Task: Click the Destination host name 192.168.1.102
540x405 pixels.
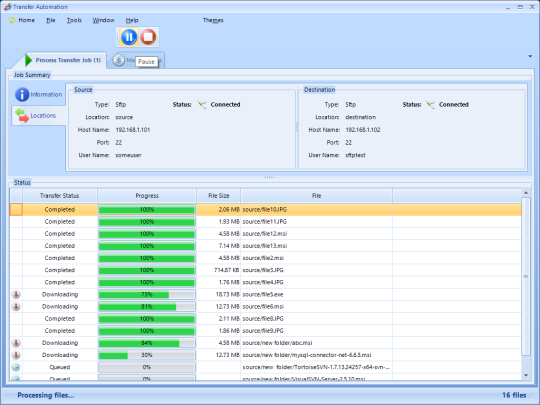Action: pyautogui.click(x=363, y=130)
